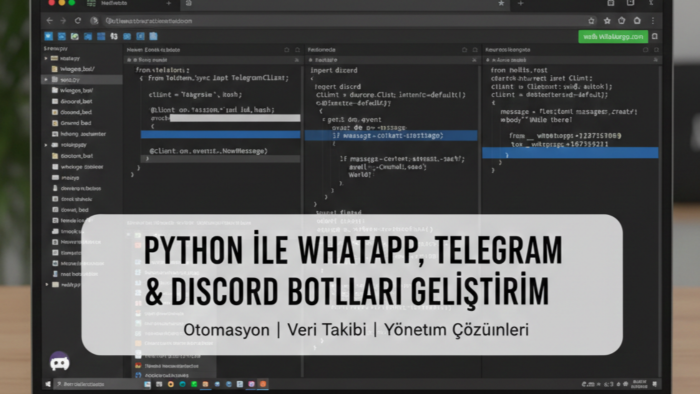This screenshot has height=394, width=700.
Task: Click the light-blue document icon ending app toolbar
Action: 154,36
